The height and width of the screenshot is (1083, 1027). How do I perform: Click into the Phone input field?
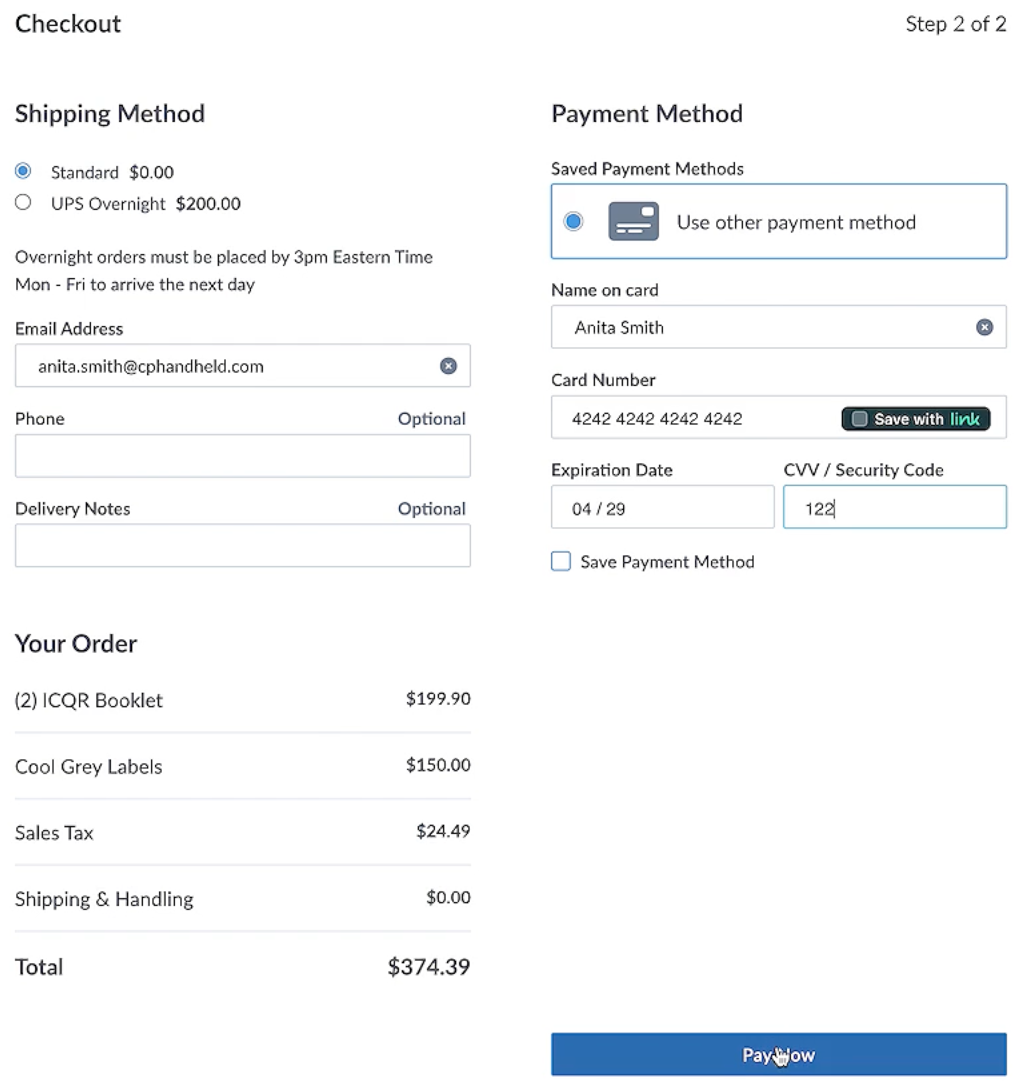pos(242,456)
